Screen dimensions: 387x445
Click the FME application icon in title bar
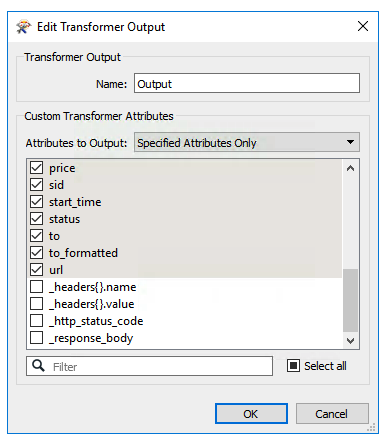[23, 27]
